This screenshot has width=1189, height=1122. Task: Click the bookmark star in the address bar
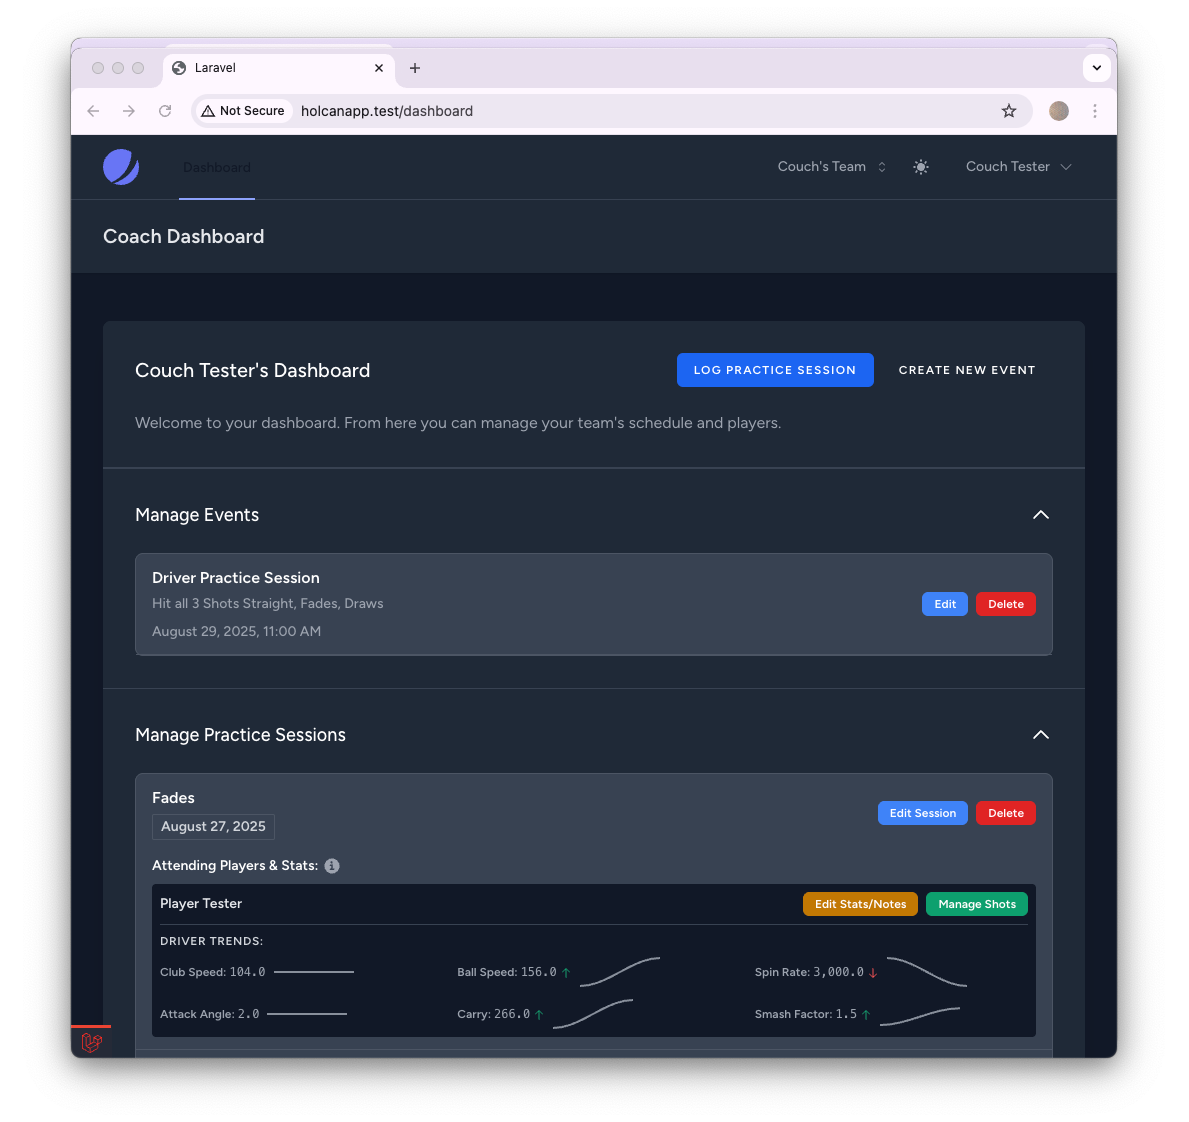(x=1009, y=111)
